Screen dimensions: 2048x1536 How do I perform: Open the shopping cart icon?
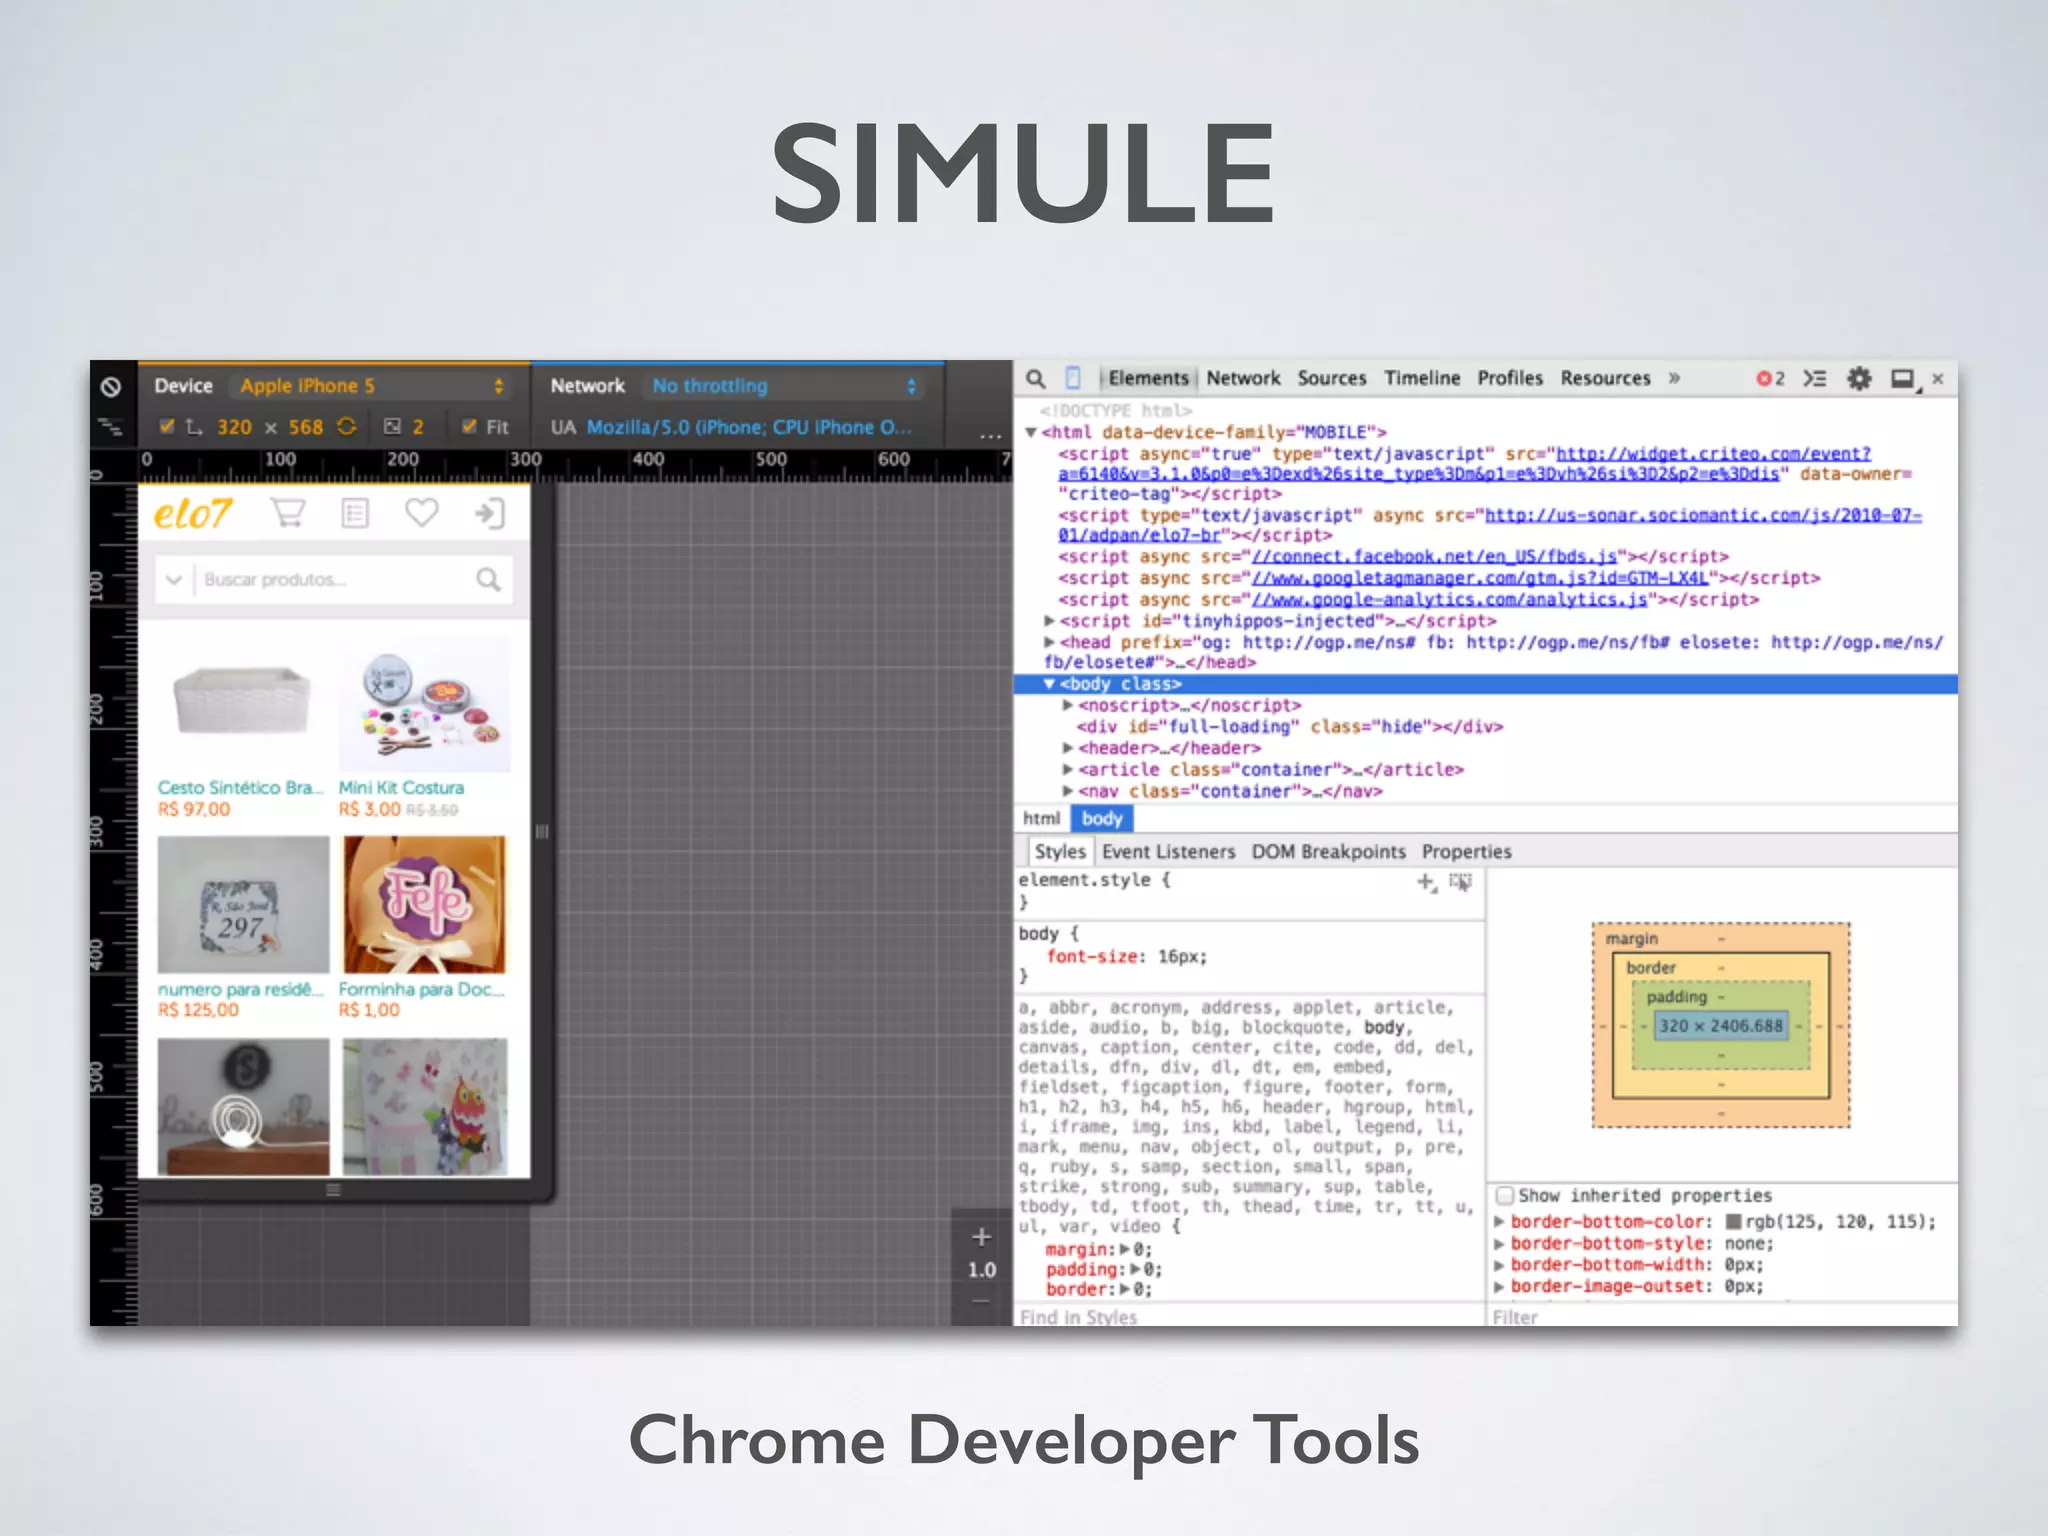point(288,513)
